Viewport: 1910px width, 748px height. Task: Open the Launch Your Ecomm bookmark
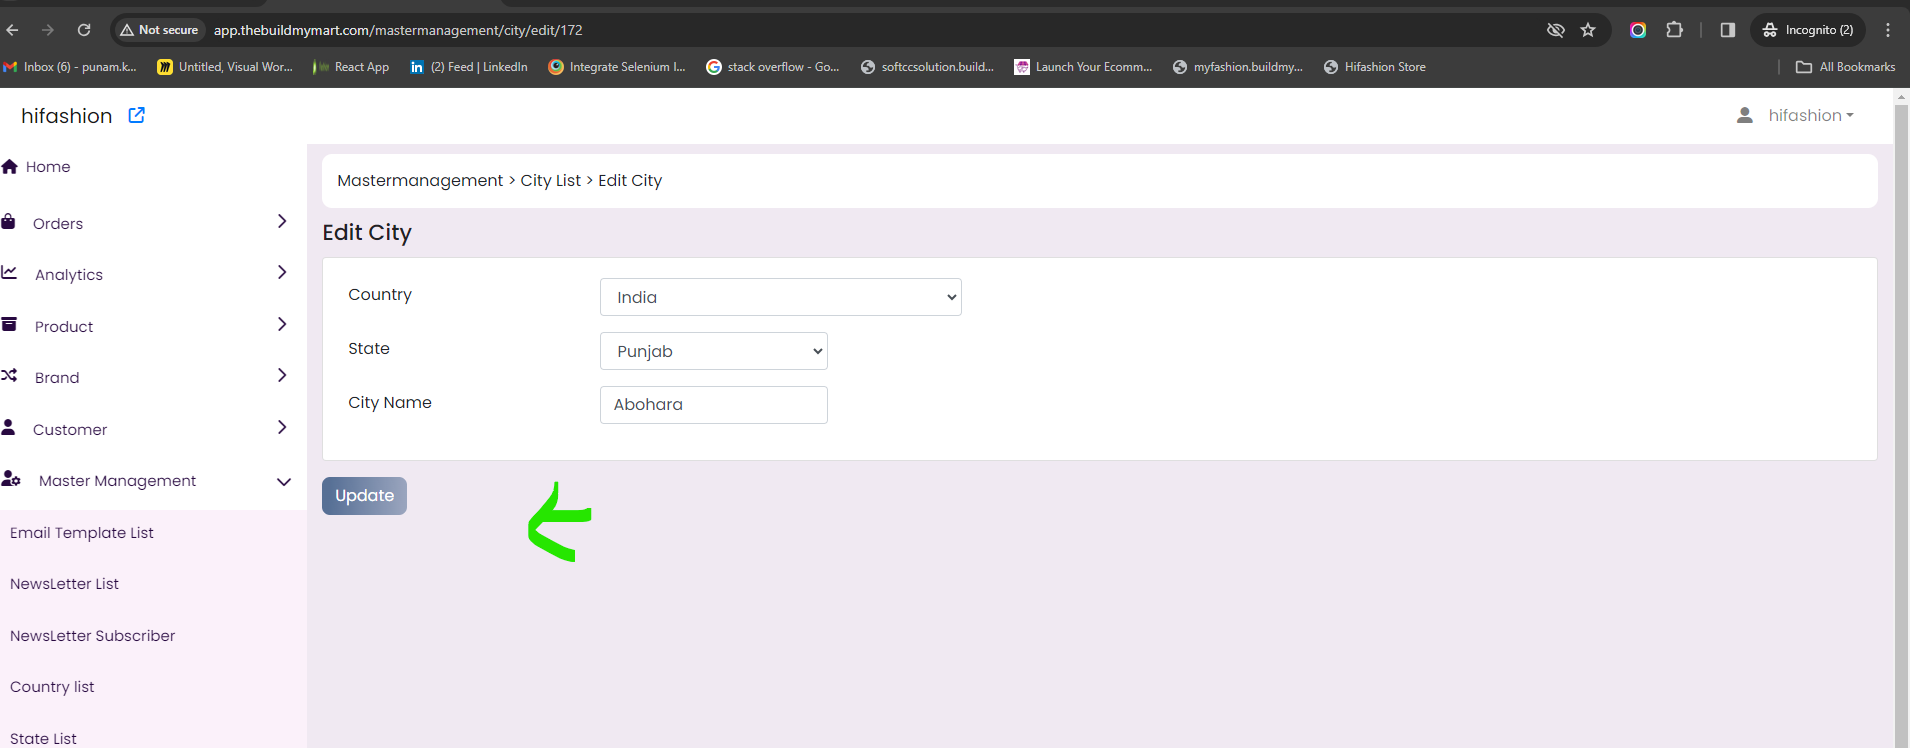coord(1083,67)
